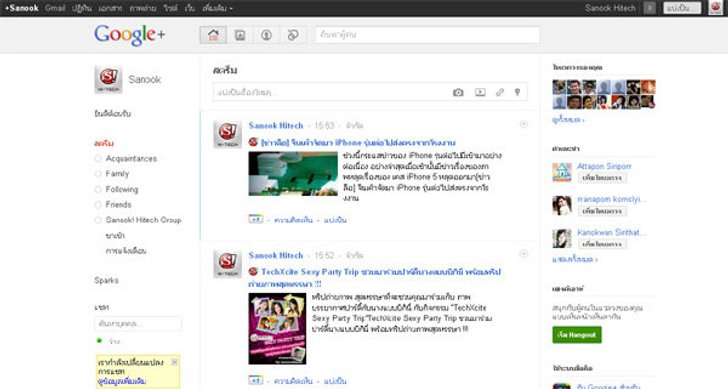The height and width of the screenshot is (389, 728).
Task: Open the iPhone post headline link
Action: point(358,143)
